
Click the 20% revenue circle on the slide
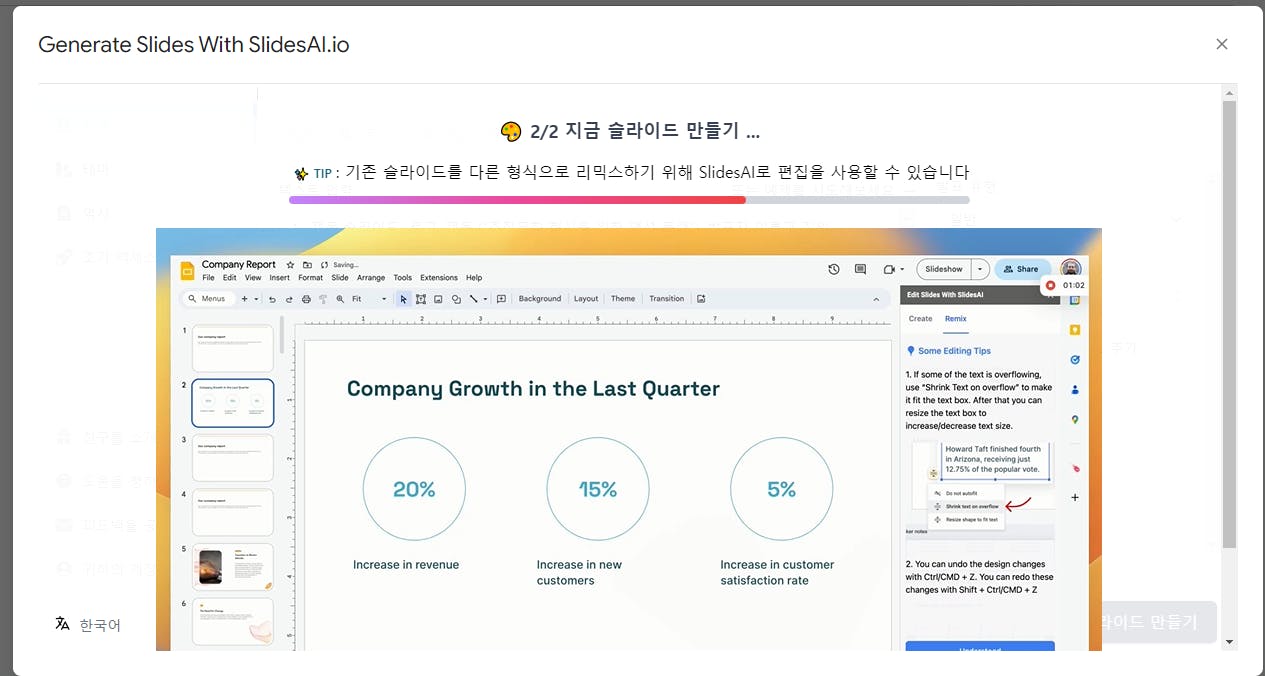tap(414, 490)
